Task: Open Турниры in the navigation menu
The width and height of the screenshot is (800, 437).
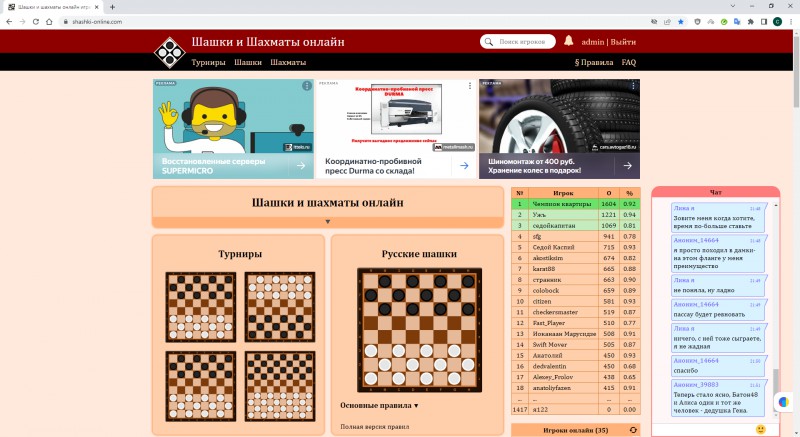Action: [208, 62]
